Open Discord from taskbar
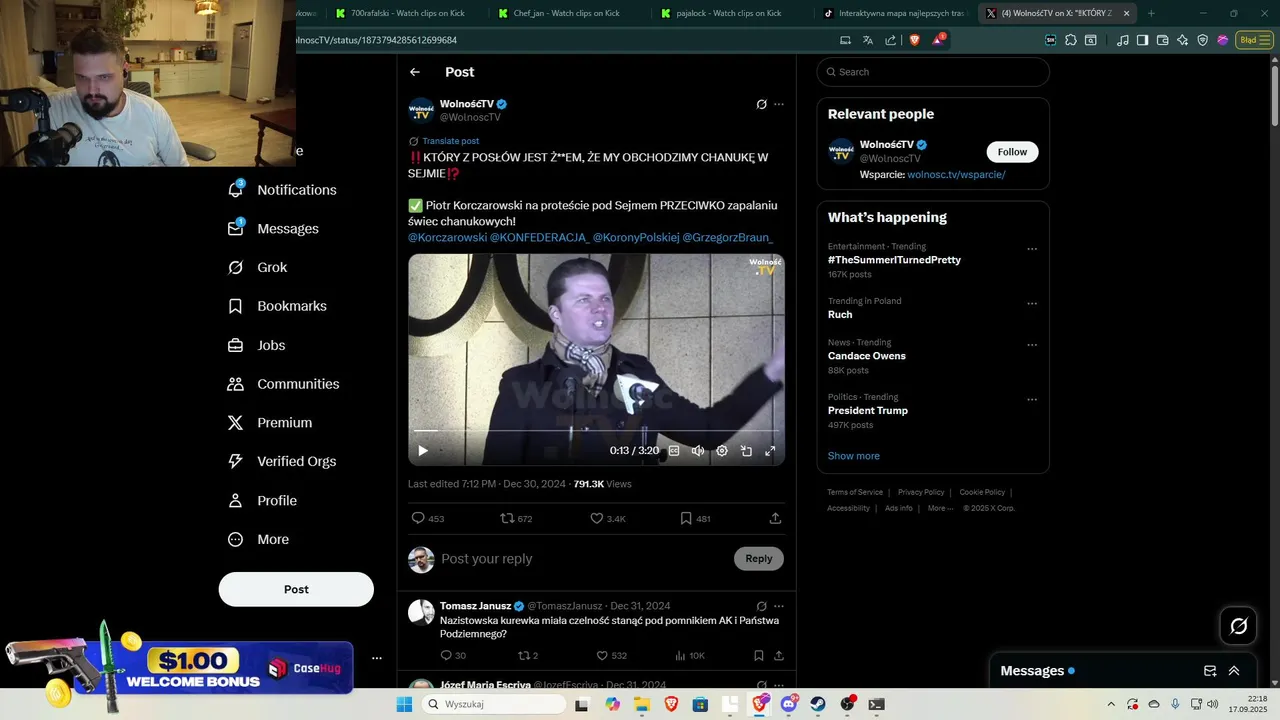Screen dimensions: 1280x720 click(x=789, y=704)
